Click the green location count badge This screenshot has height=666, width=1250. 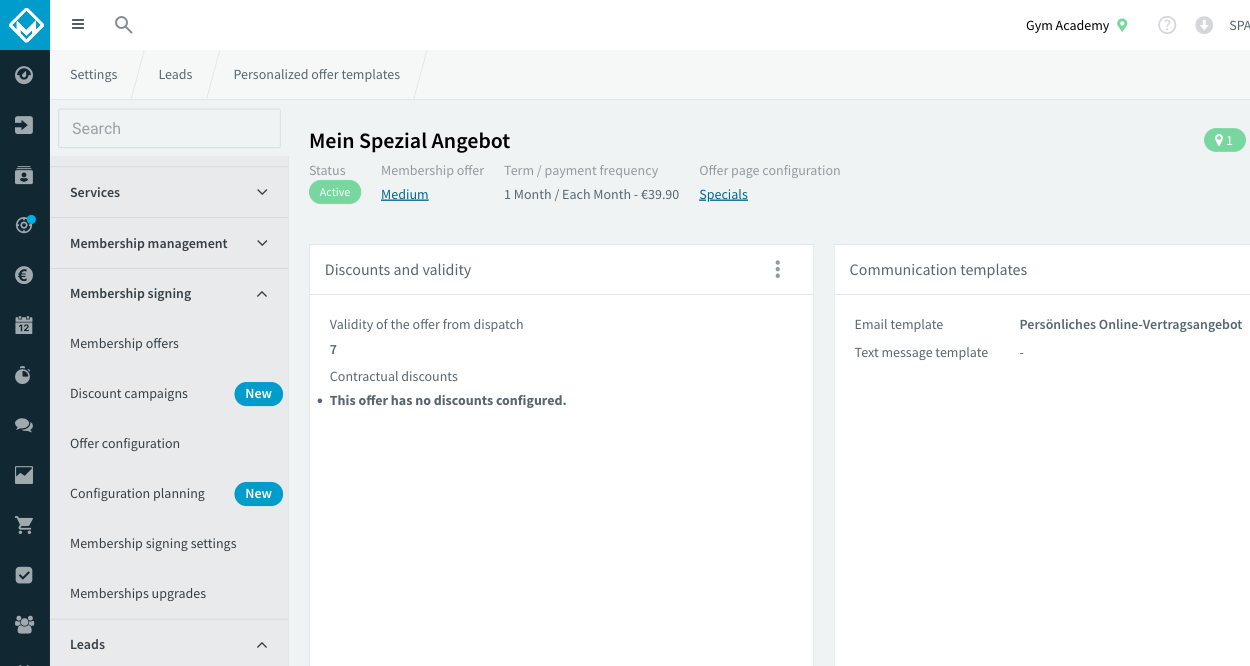point(1224,140)
